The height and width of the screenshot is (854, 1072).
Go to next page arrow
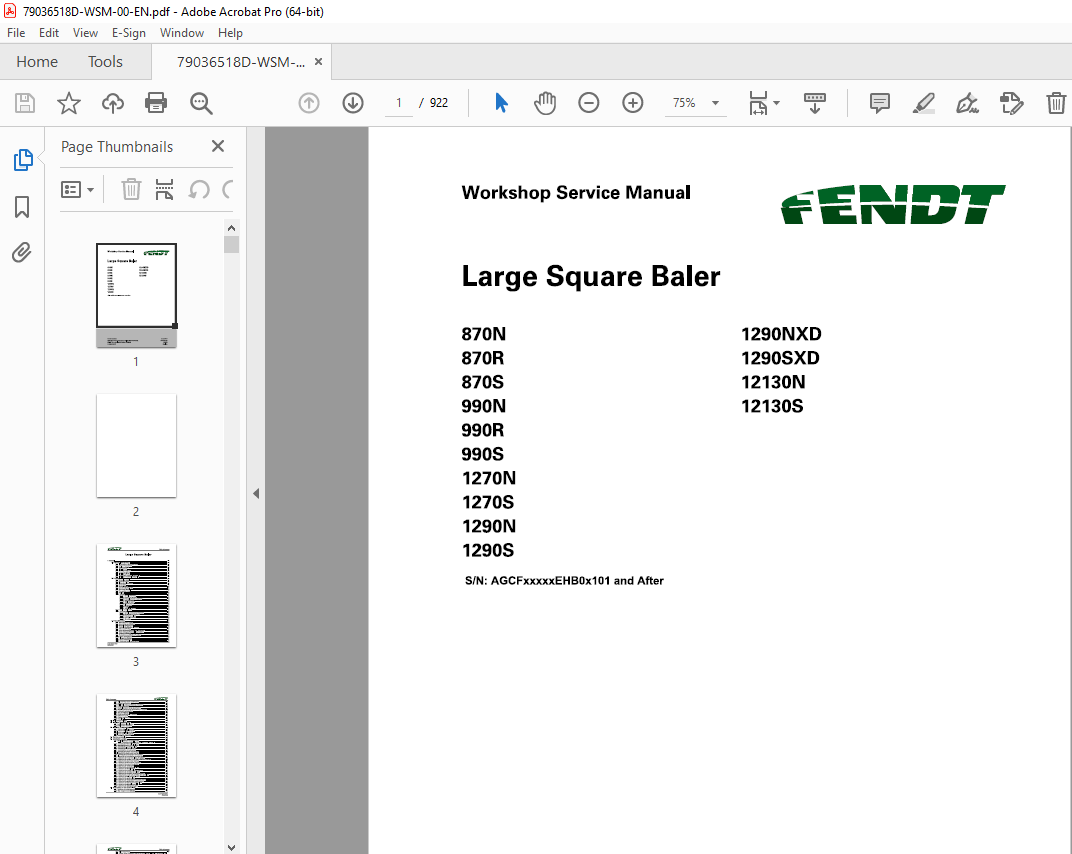click(x=353, y=103)
